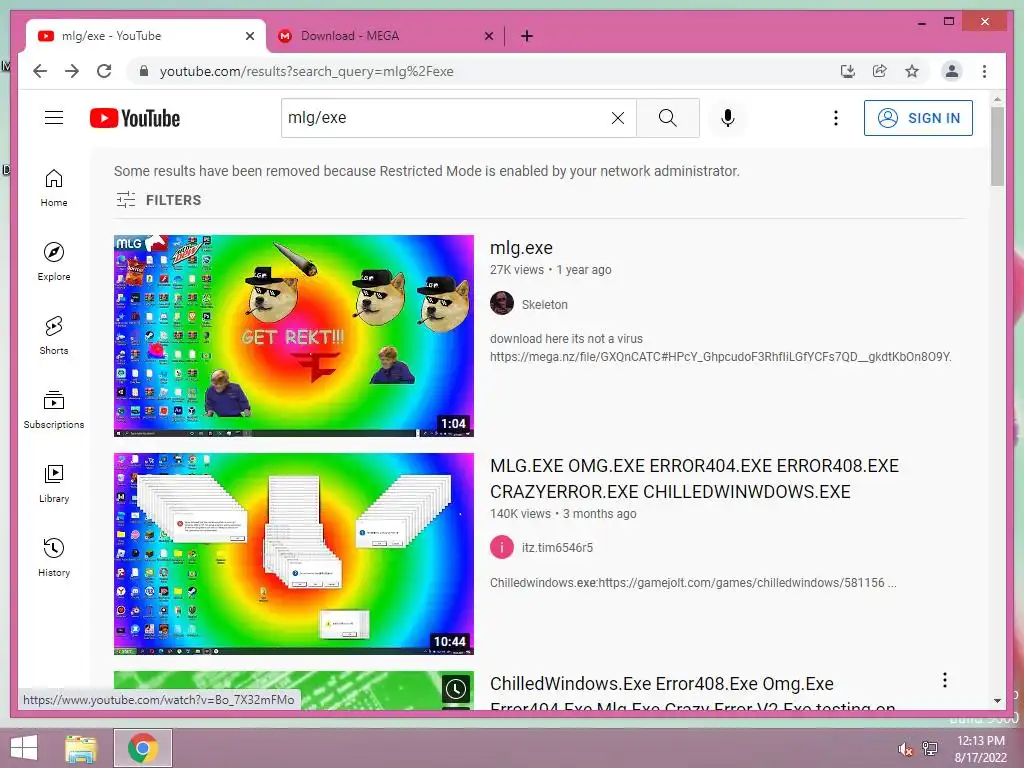1024x768 pixels.
Task: Clear the search box with the X
Action: click(617, 118)
